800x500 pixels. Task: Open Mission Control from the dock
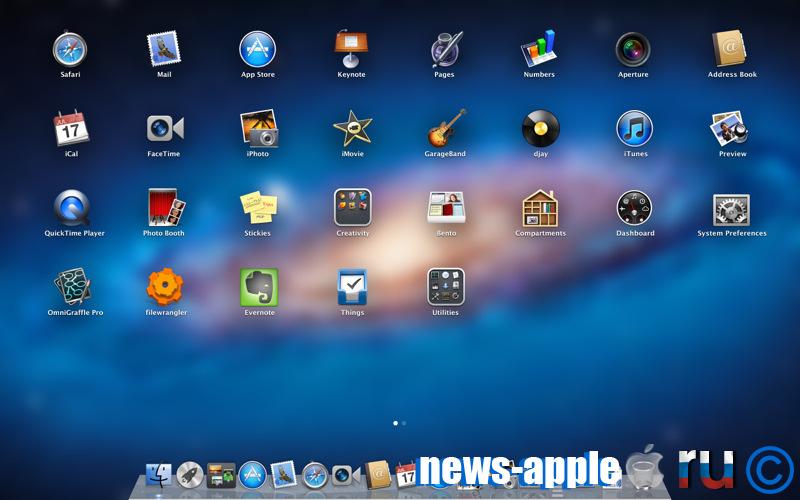point(221,475)
